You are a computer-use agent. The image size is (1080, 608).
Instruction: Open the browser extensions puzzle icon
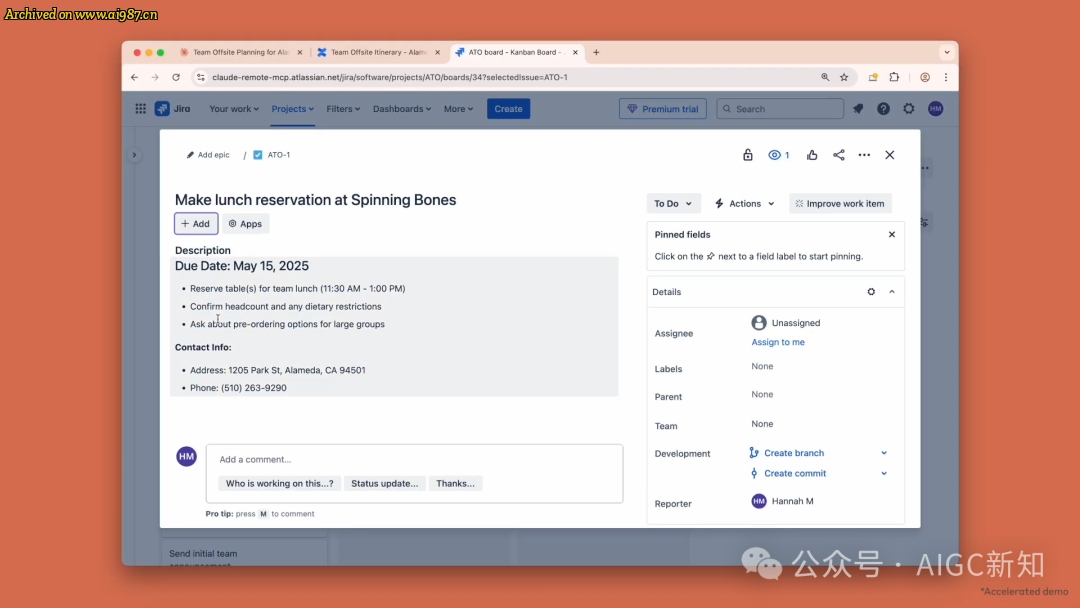[x=894, y=77]
